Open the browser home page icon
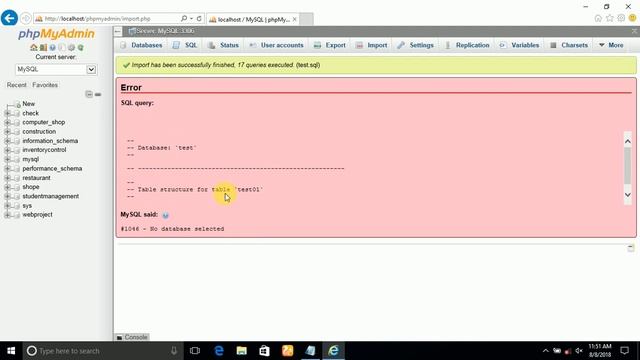 tap(598, 18)
